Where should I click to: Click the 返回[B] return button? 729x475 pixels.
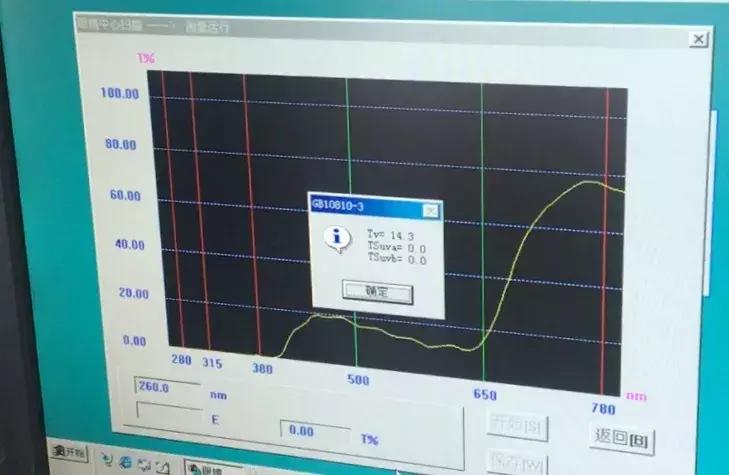(621, 438)
